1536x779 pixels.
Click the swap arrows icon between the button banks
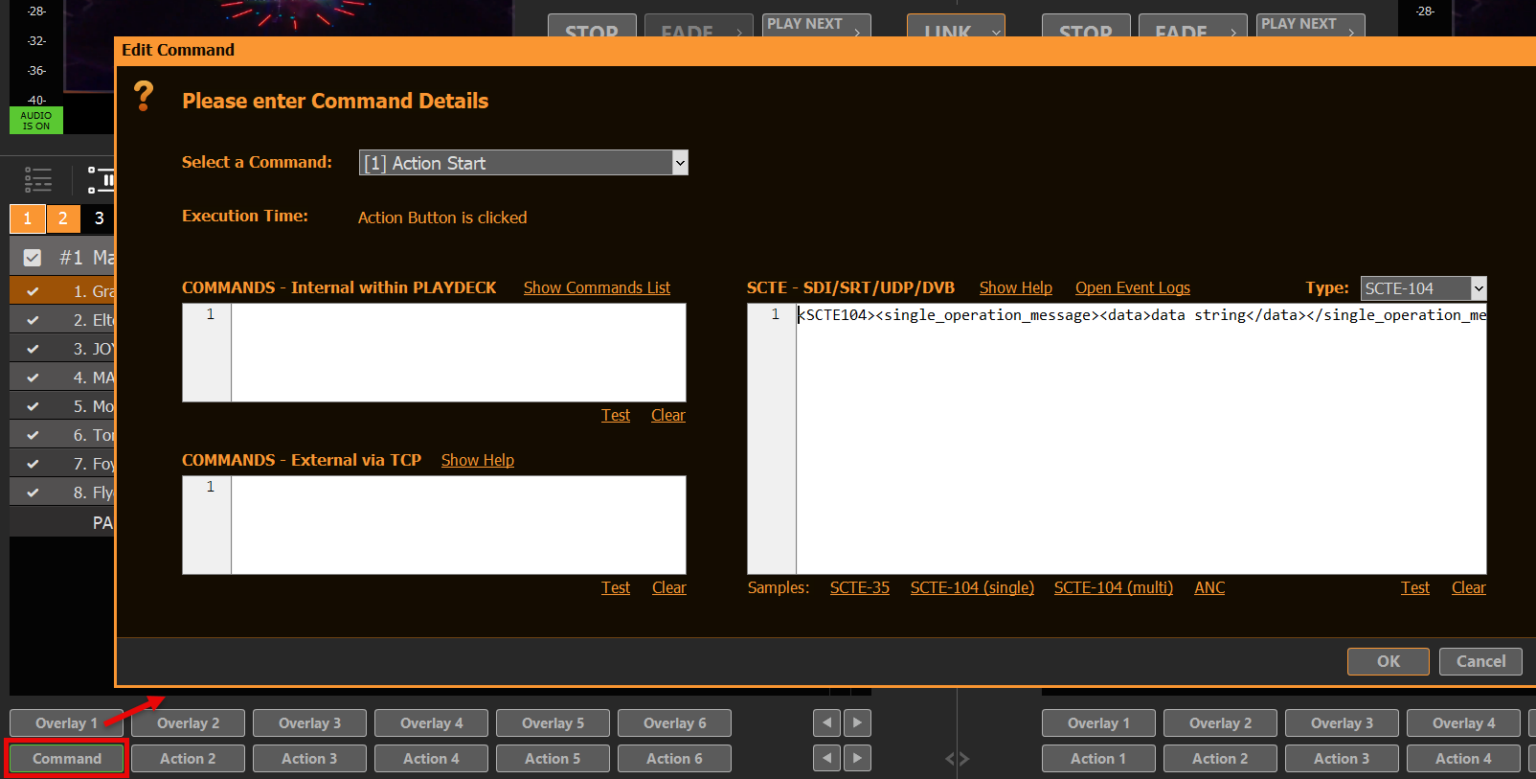[x=958, y=758]
